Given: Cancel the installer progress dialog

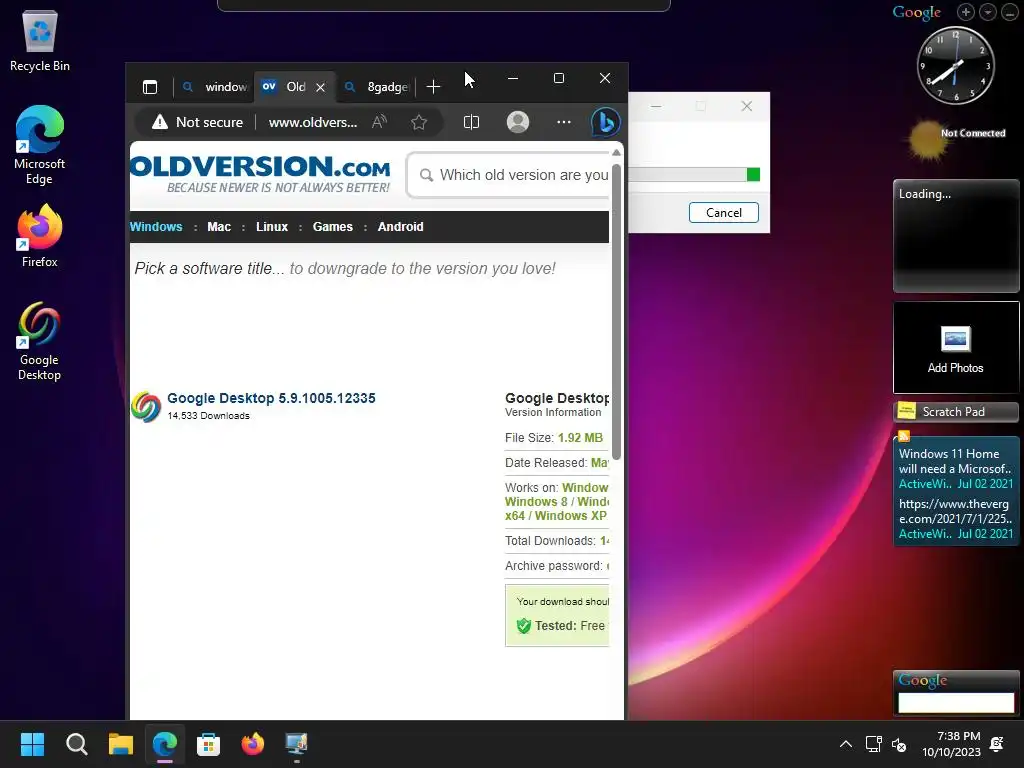Looking at the screenshot, I should point(724,212).
